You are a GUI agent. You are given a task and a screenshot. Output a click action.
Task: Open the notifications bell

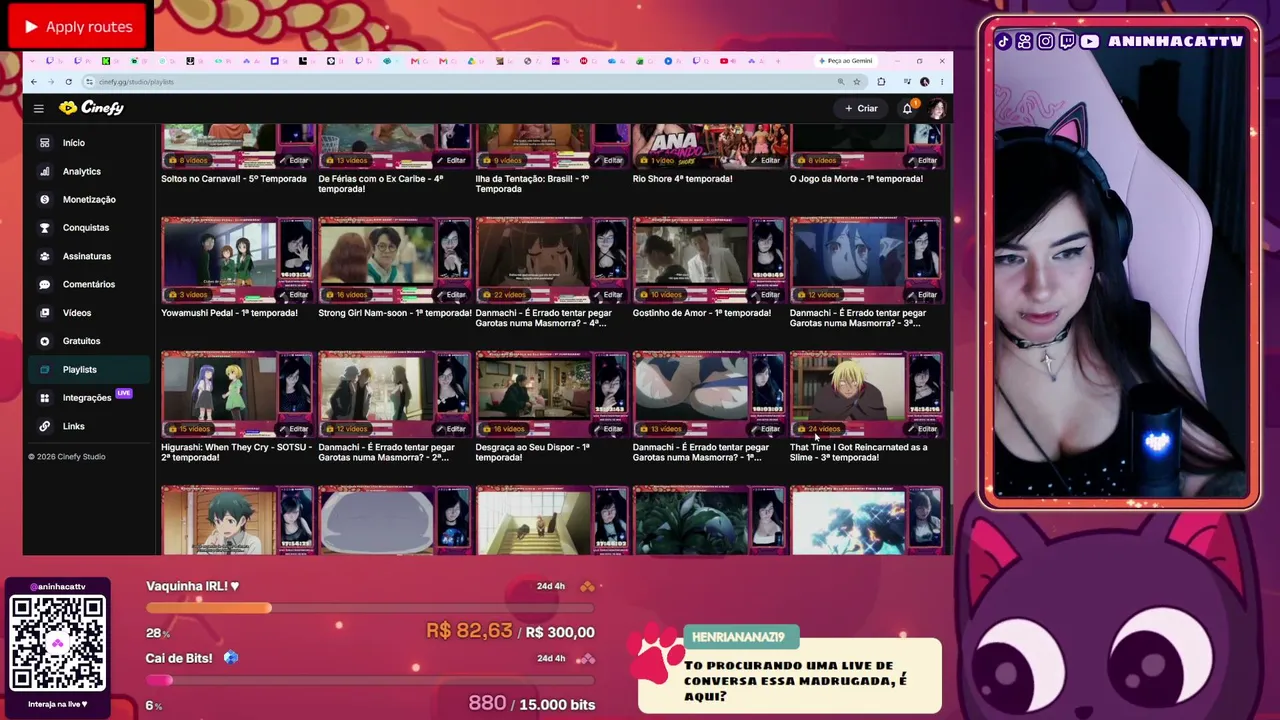907,108
